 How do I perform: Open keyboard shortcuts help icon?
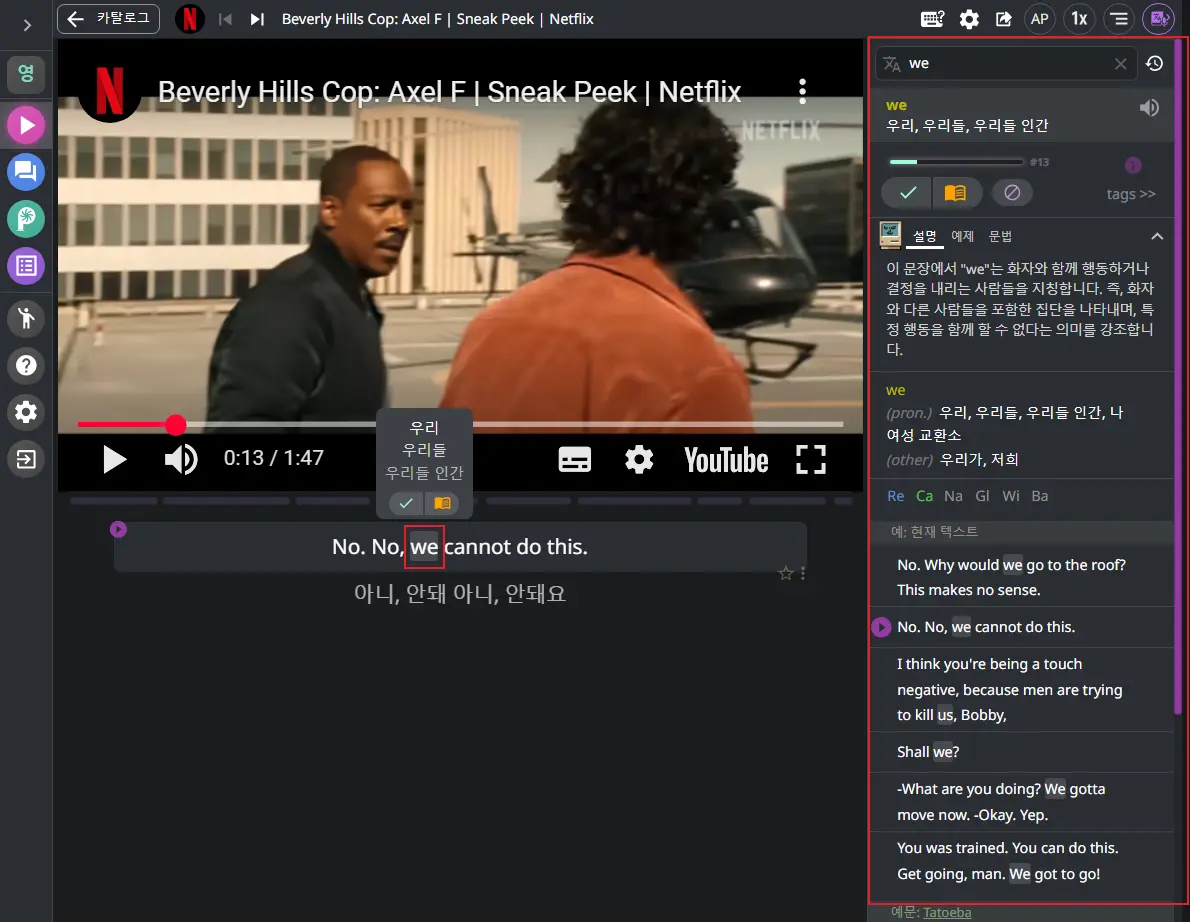[932, 19]
